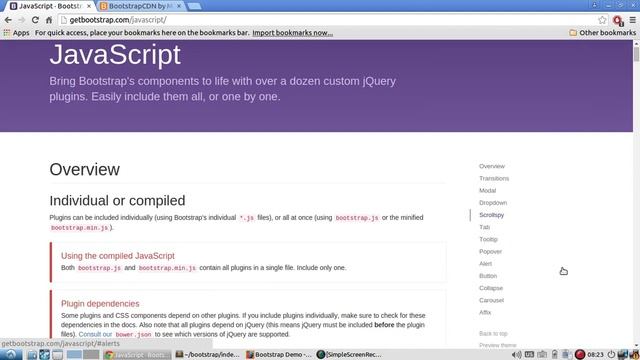Open the SimpleScreenRecorder taskbar window
This screenshot has width=640, height=360.
point(349,355)
